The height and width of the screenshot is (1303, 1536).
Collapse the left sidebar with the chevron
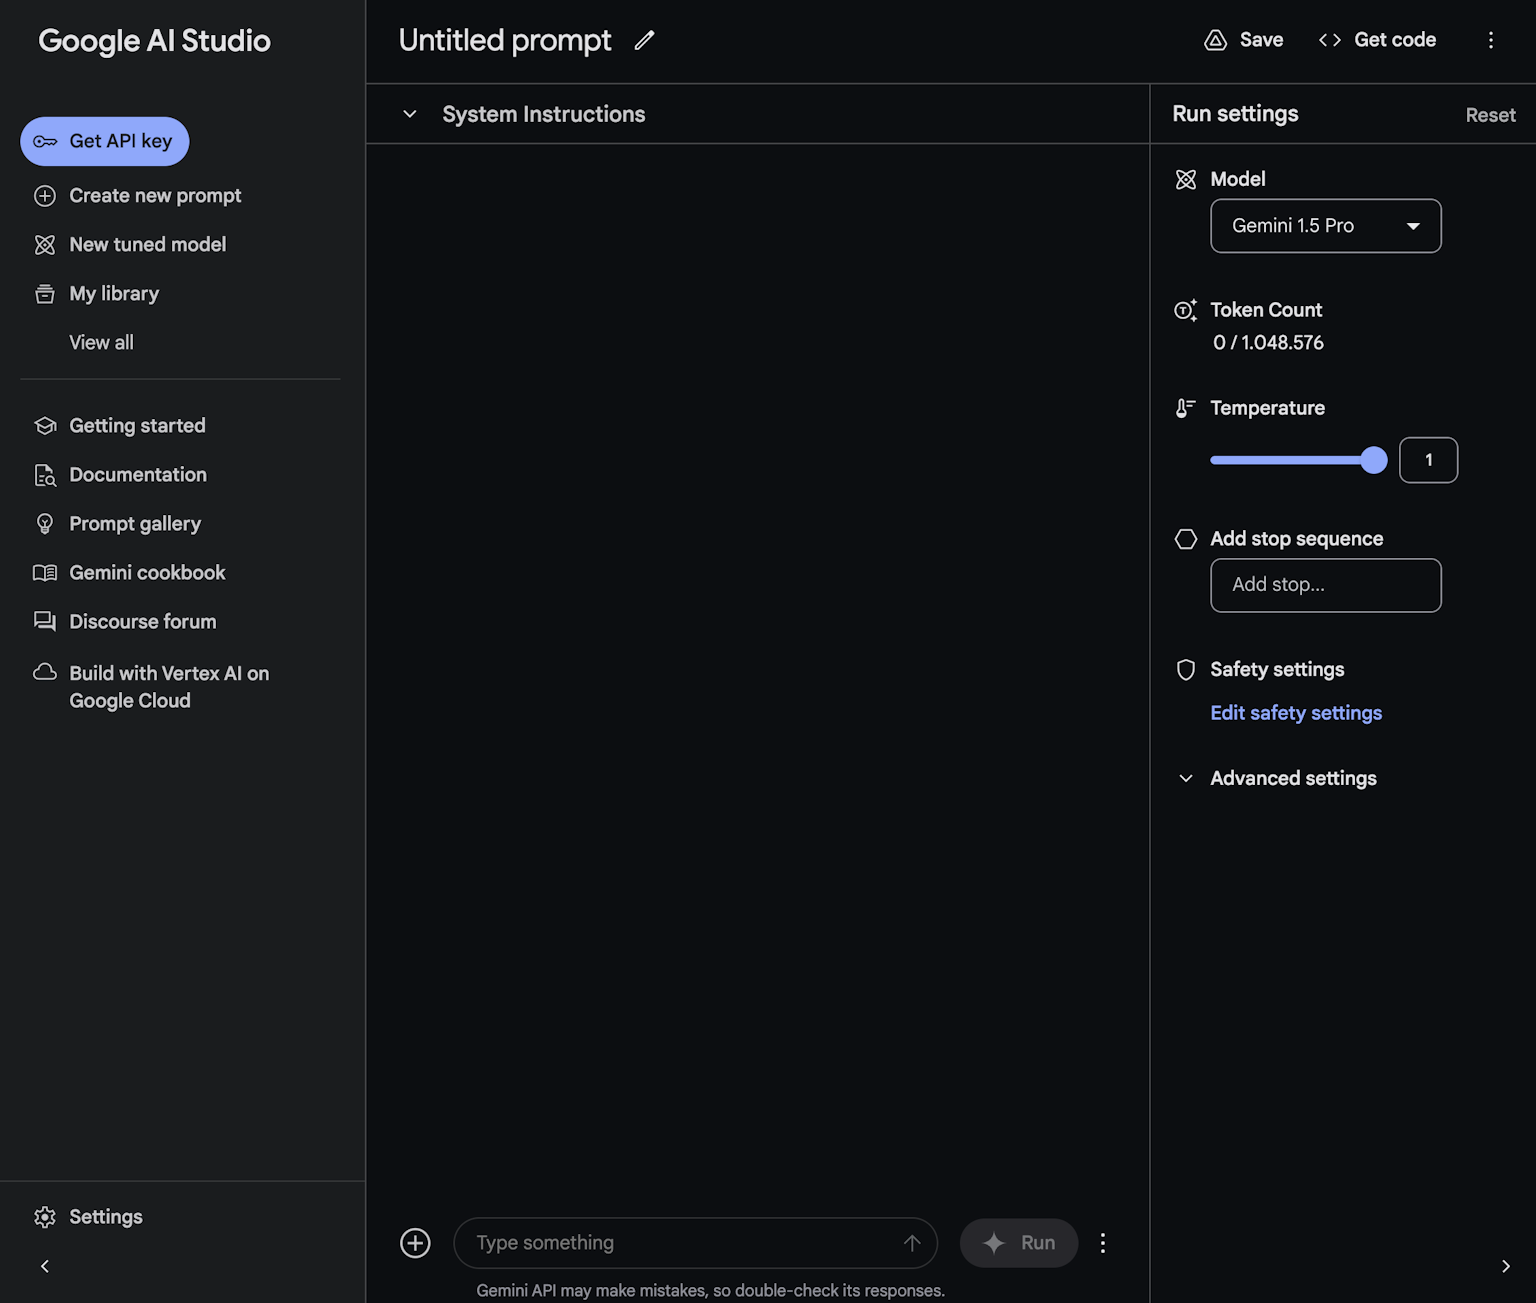click(x=45, y=1266)
